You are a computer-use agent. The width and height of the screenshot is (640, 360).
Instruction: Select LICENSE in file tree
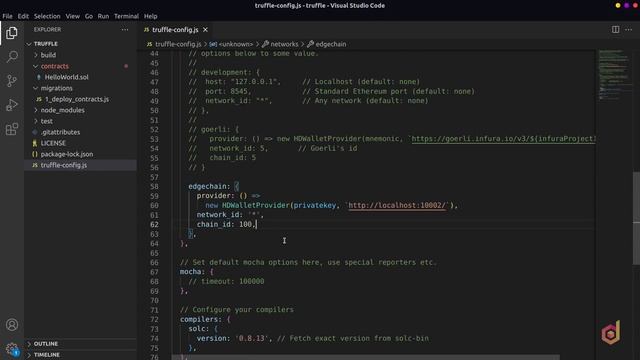pos(53,143)
